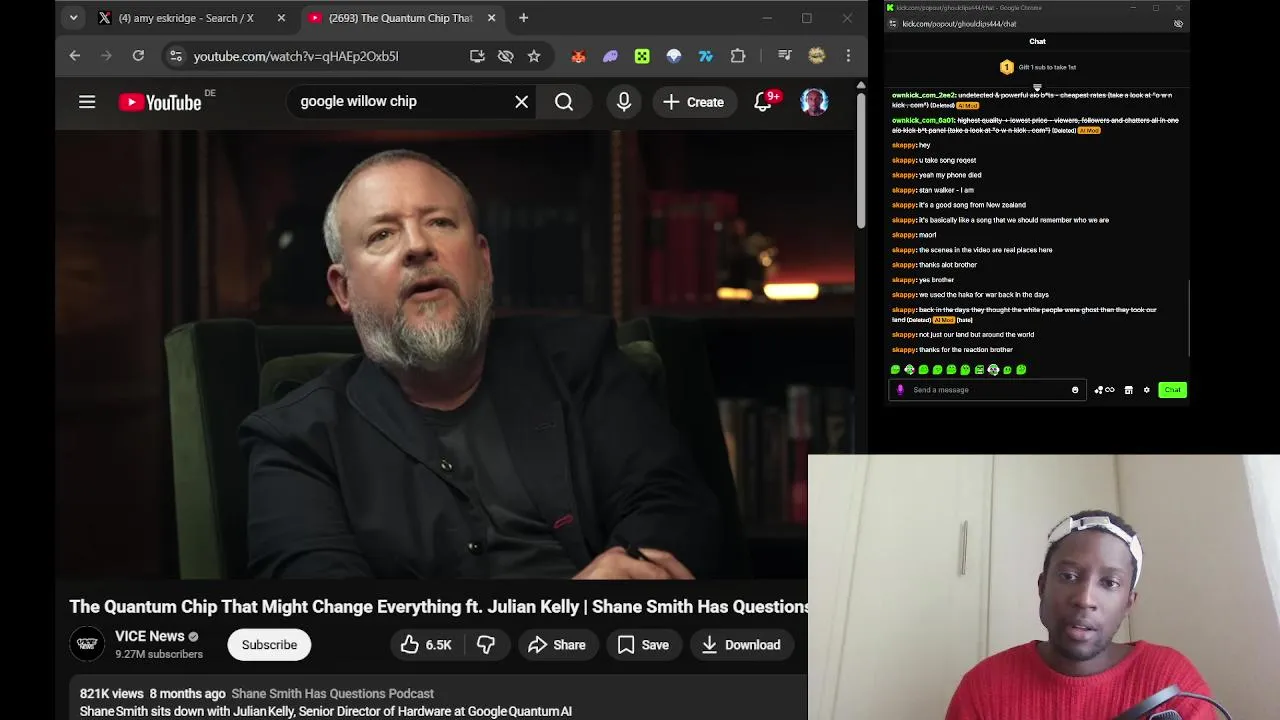The width and height of the screenshot is (1280, 720).
Task: View site settings in Kick popout window
Action: tap(893, 24)
